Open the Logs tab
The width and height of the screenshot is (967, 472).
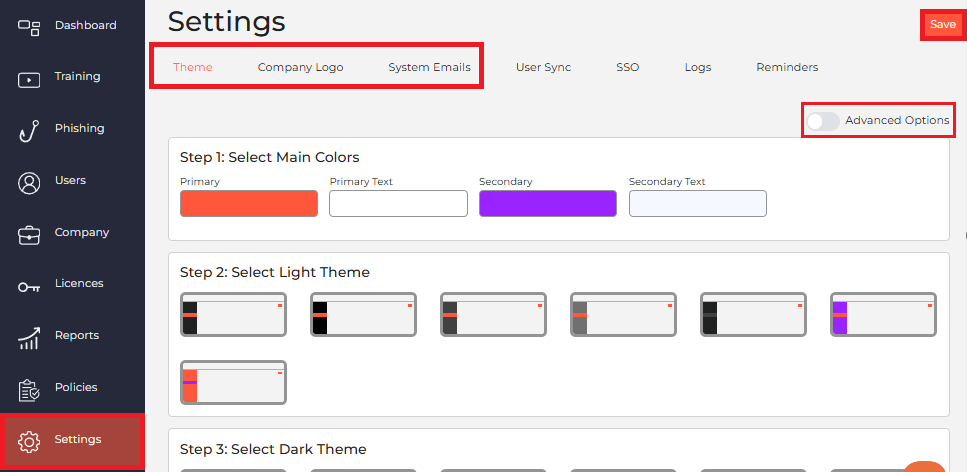[697, 67]
